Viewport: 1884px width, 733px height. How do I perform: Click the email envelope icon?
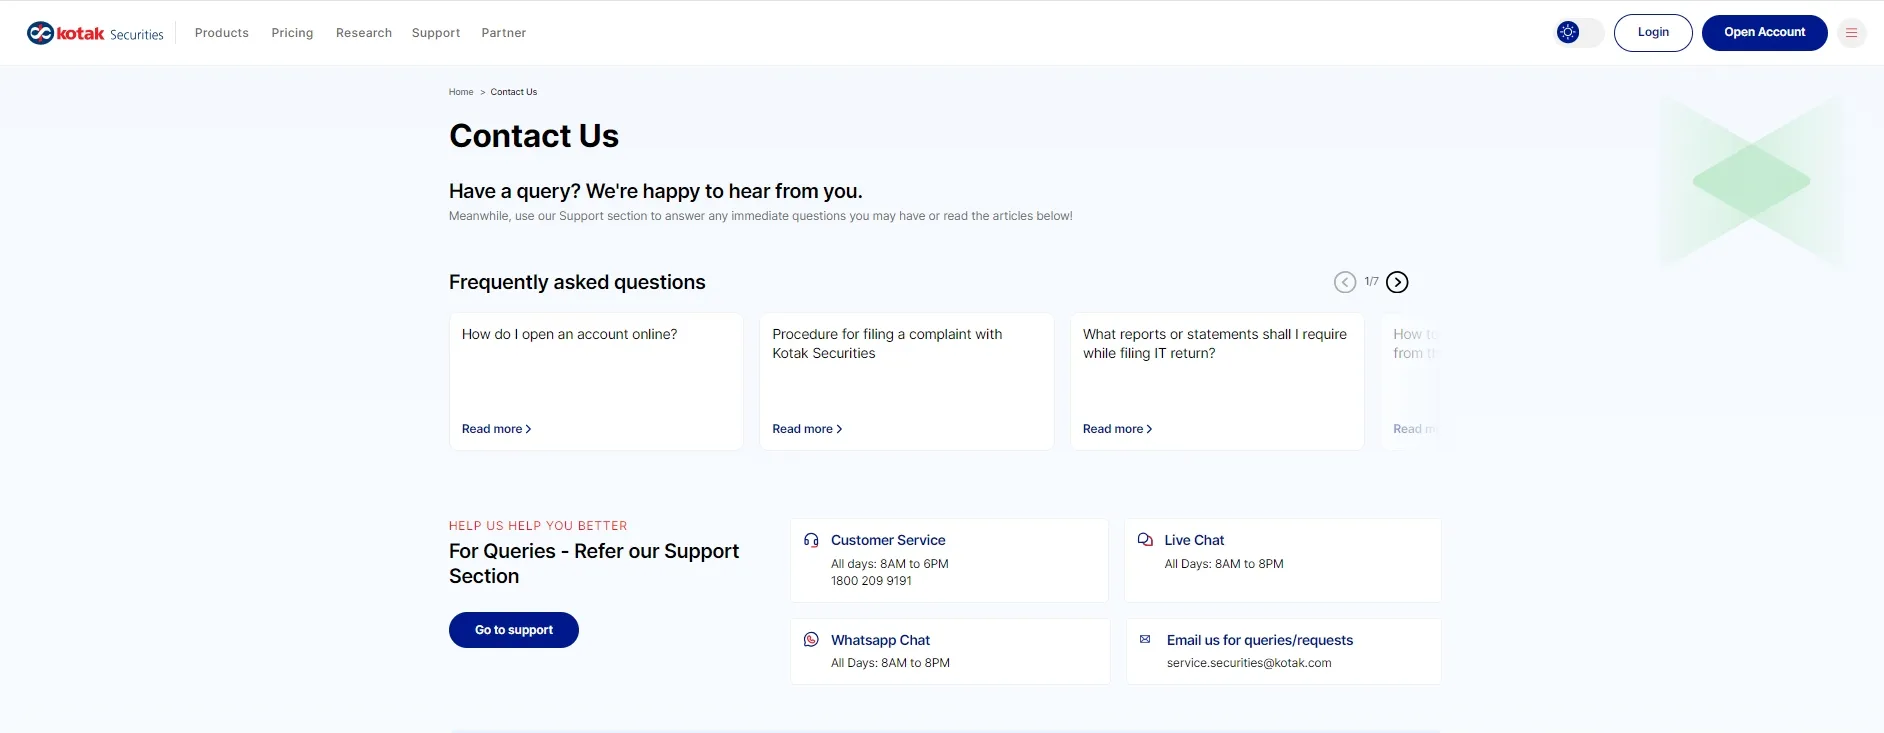pyautogui.click(x=1145, y=639)
